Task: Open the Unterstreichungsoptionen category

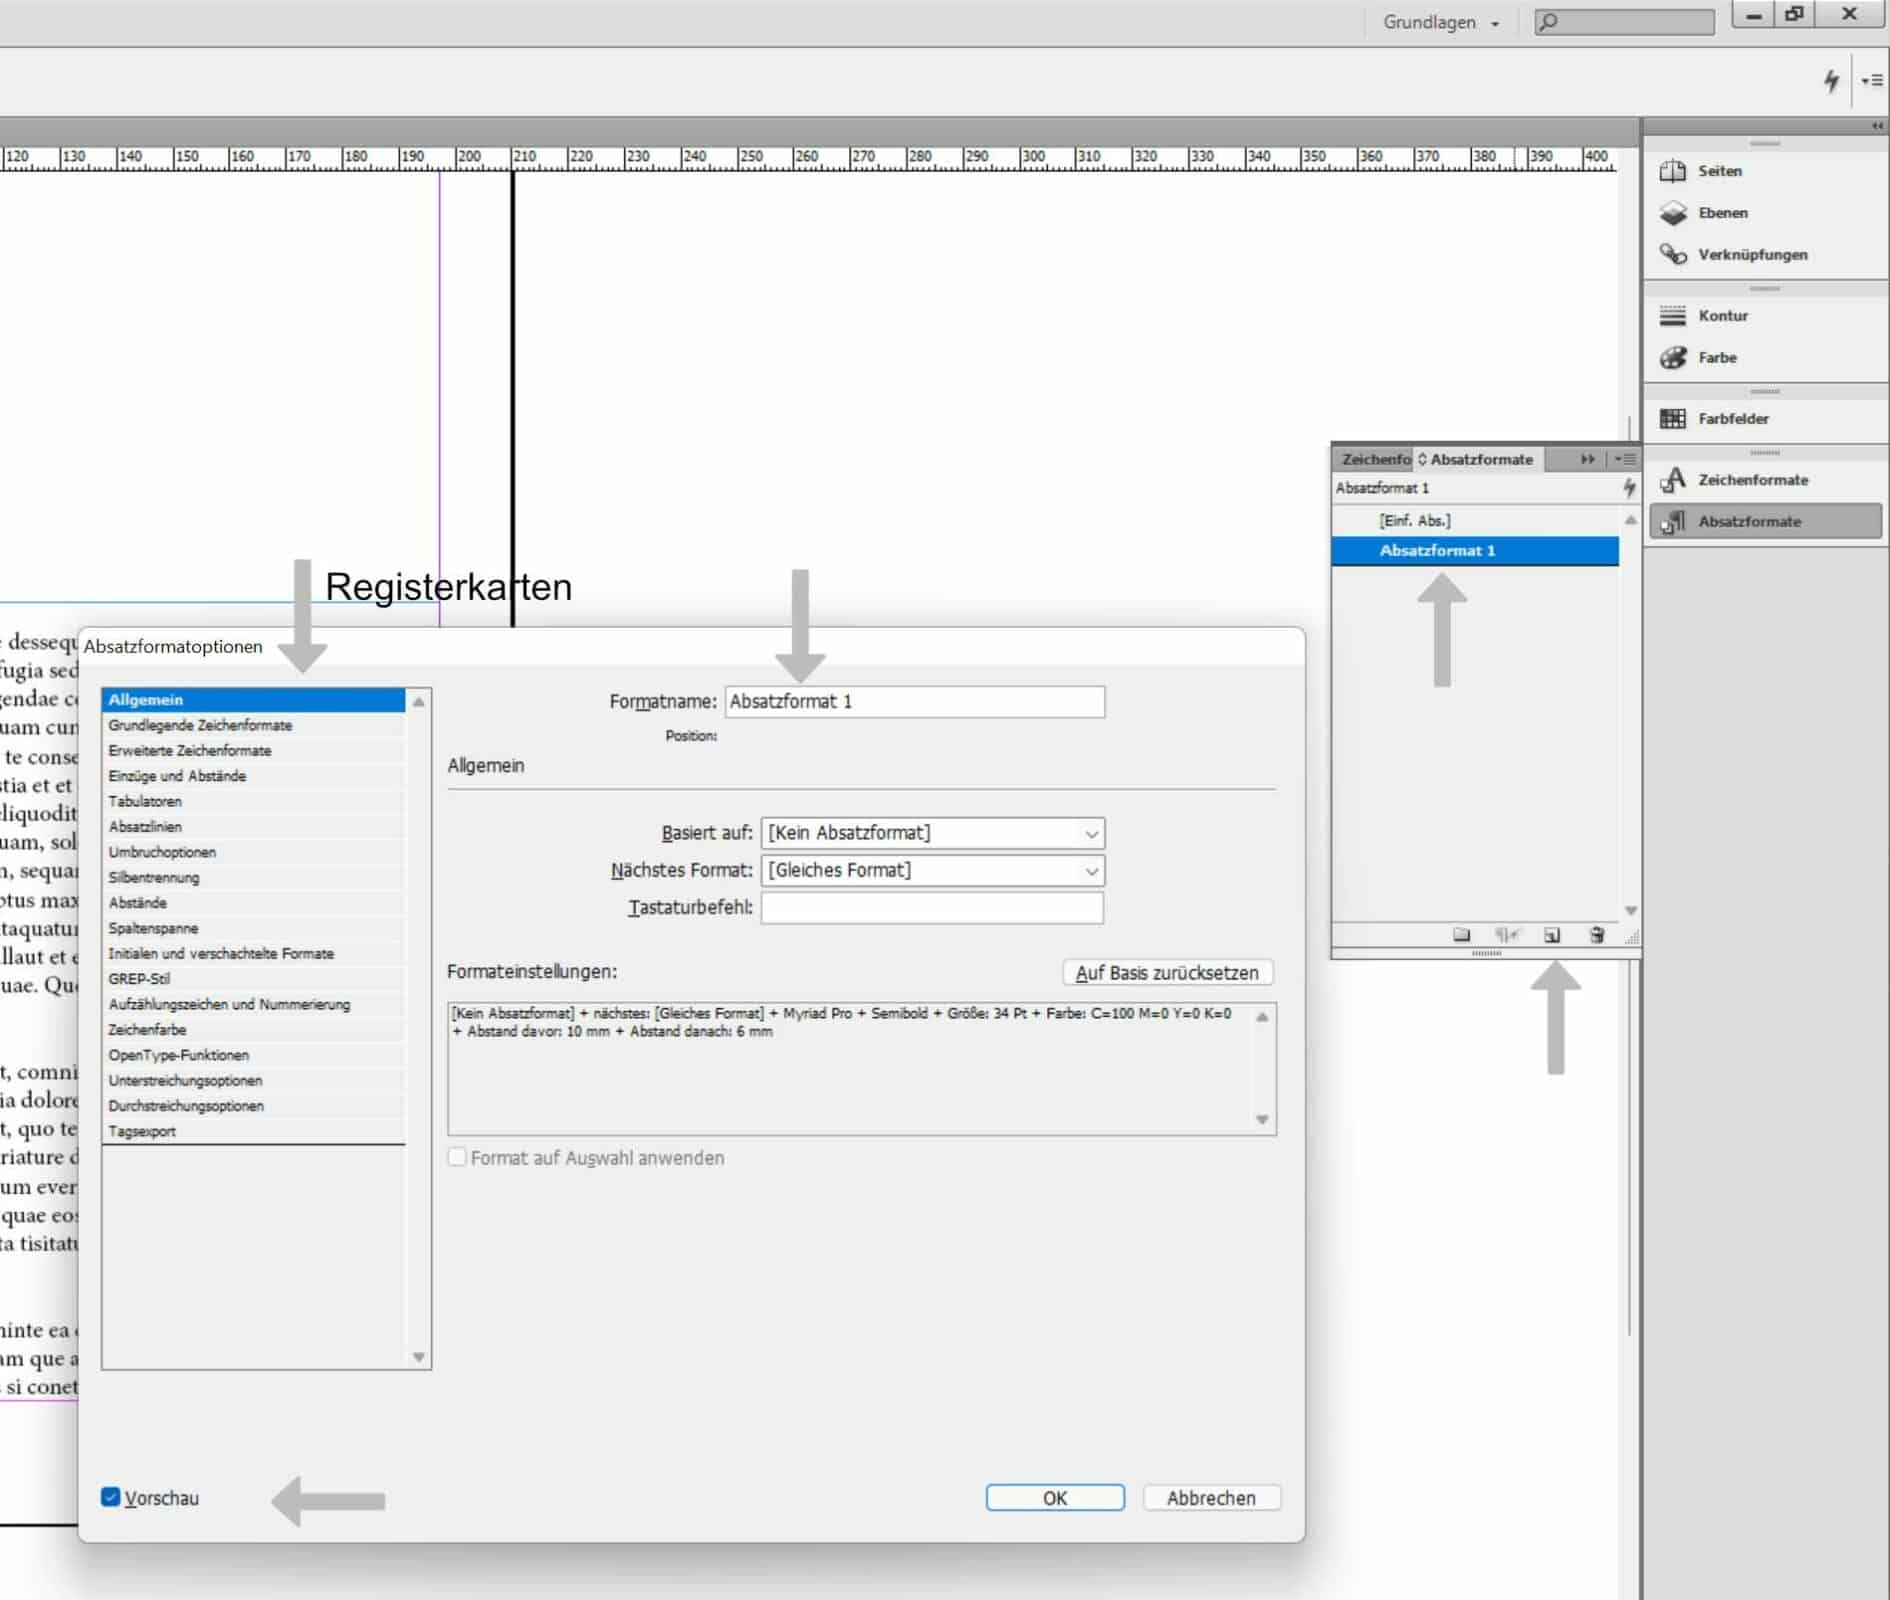Action: 253,1081
